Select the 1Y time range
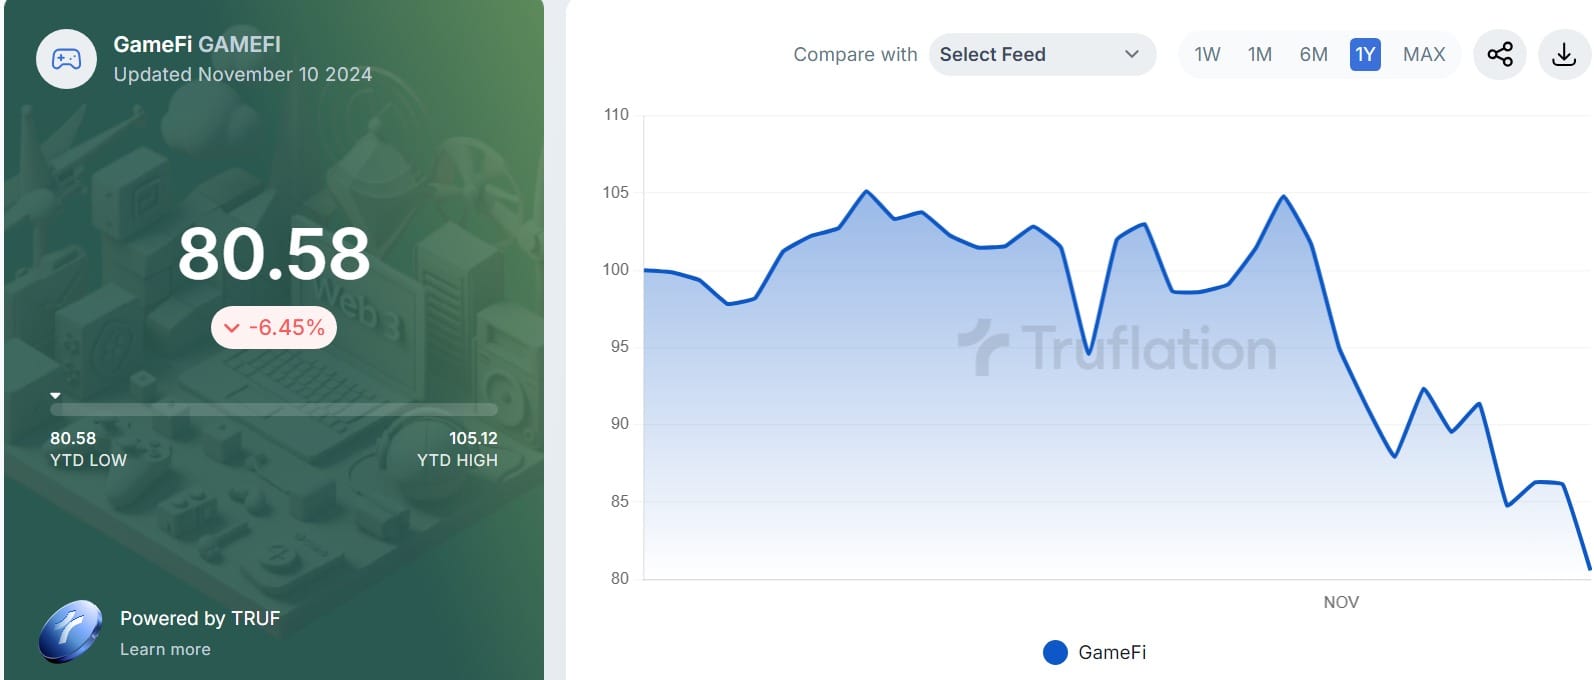This screenshot has height=680, width=1594. (x=1365, y=54)
